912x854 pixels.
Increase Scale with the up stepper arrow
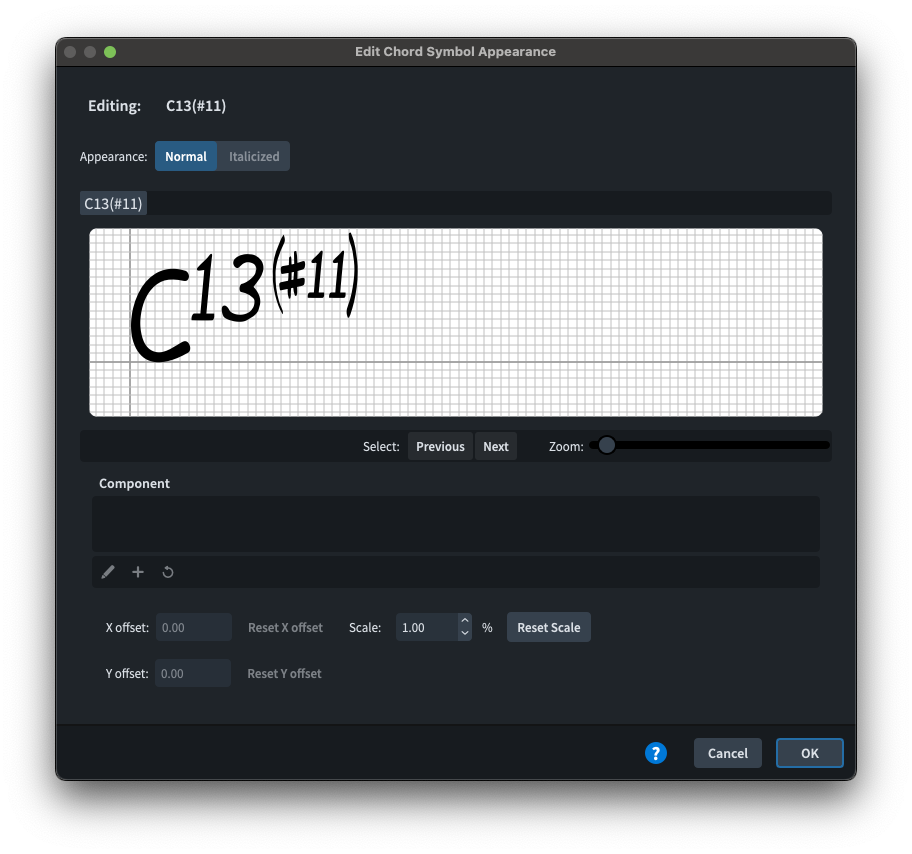465,621
